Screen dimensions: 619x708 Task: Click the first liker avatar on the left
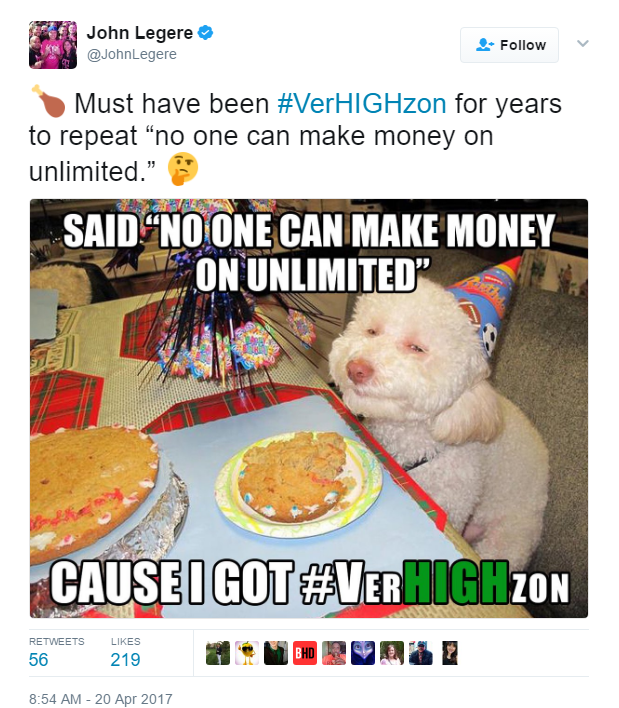click(x=218, y=653)
